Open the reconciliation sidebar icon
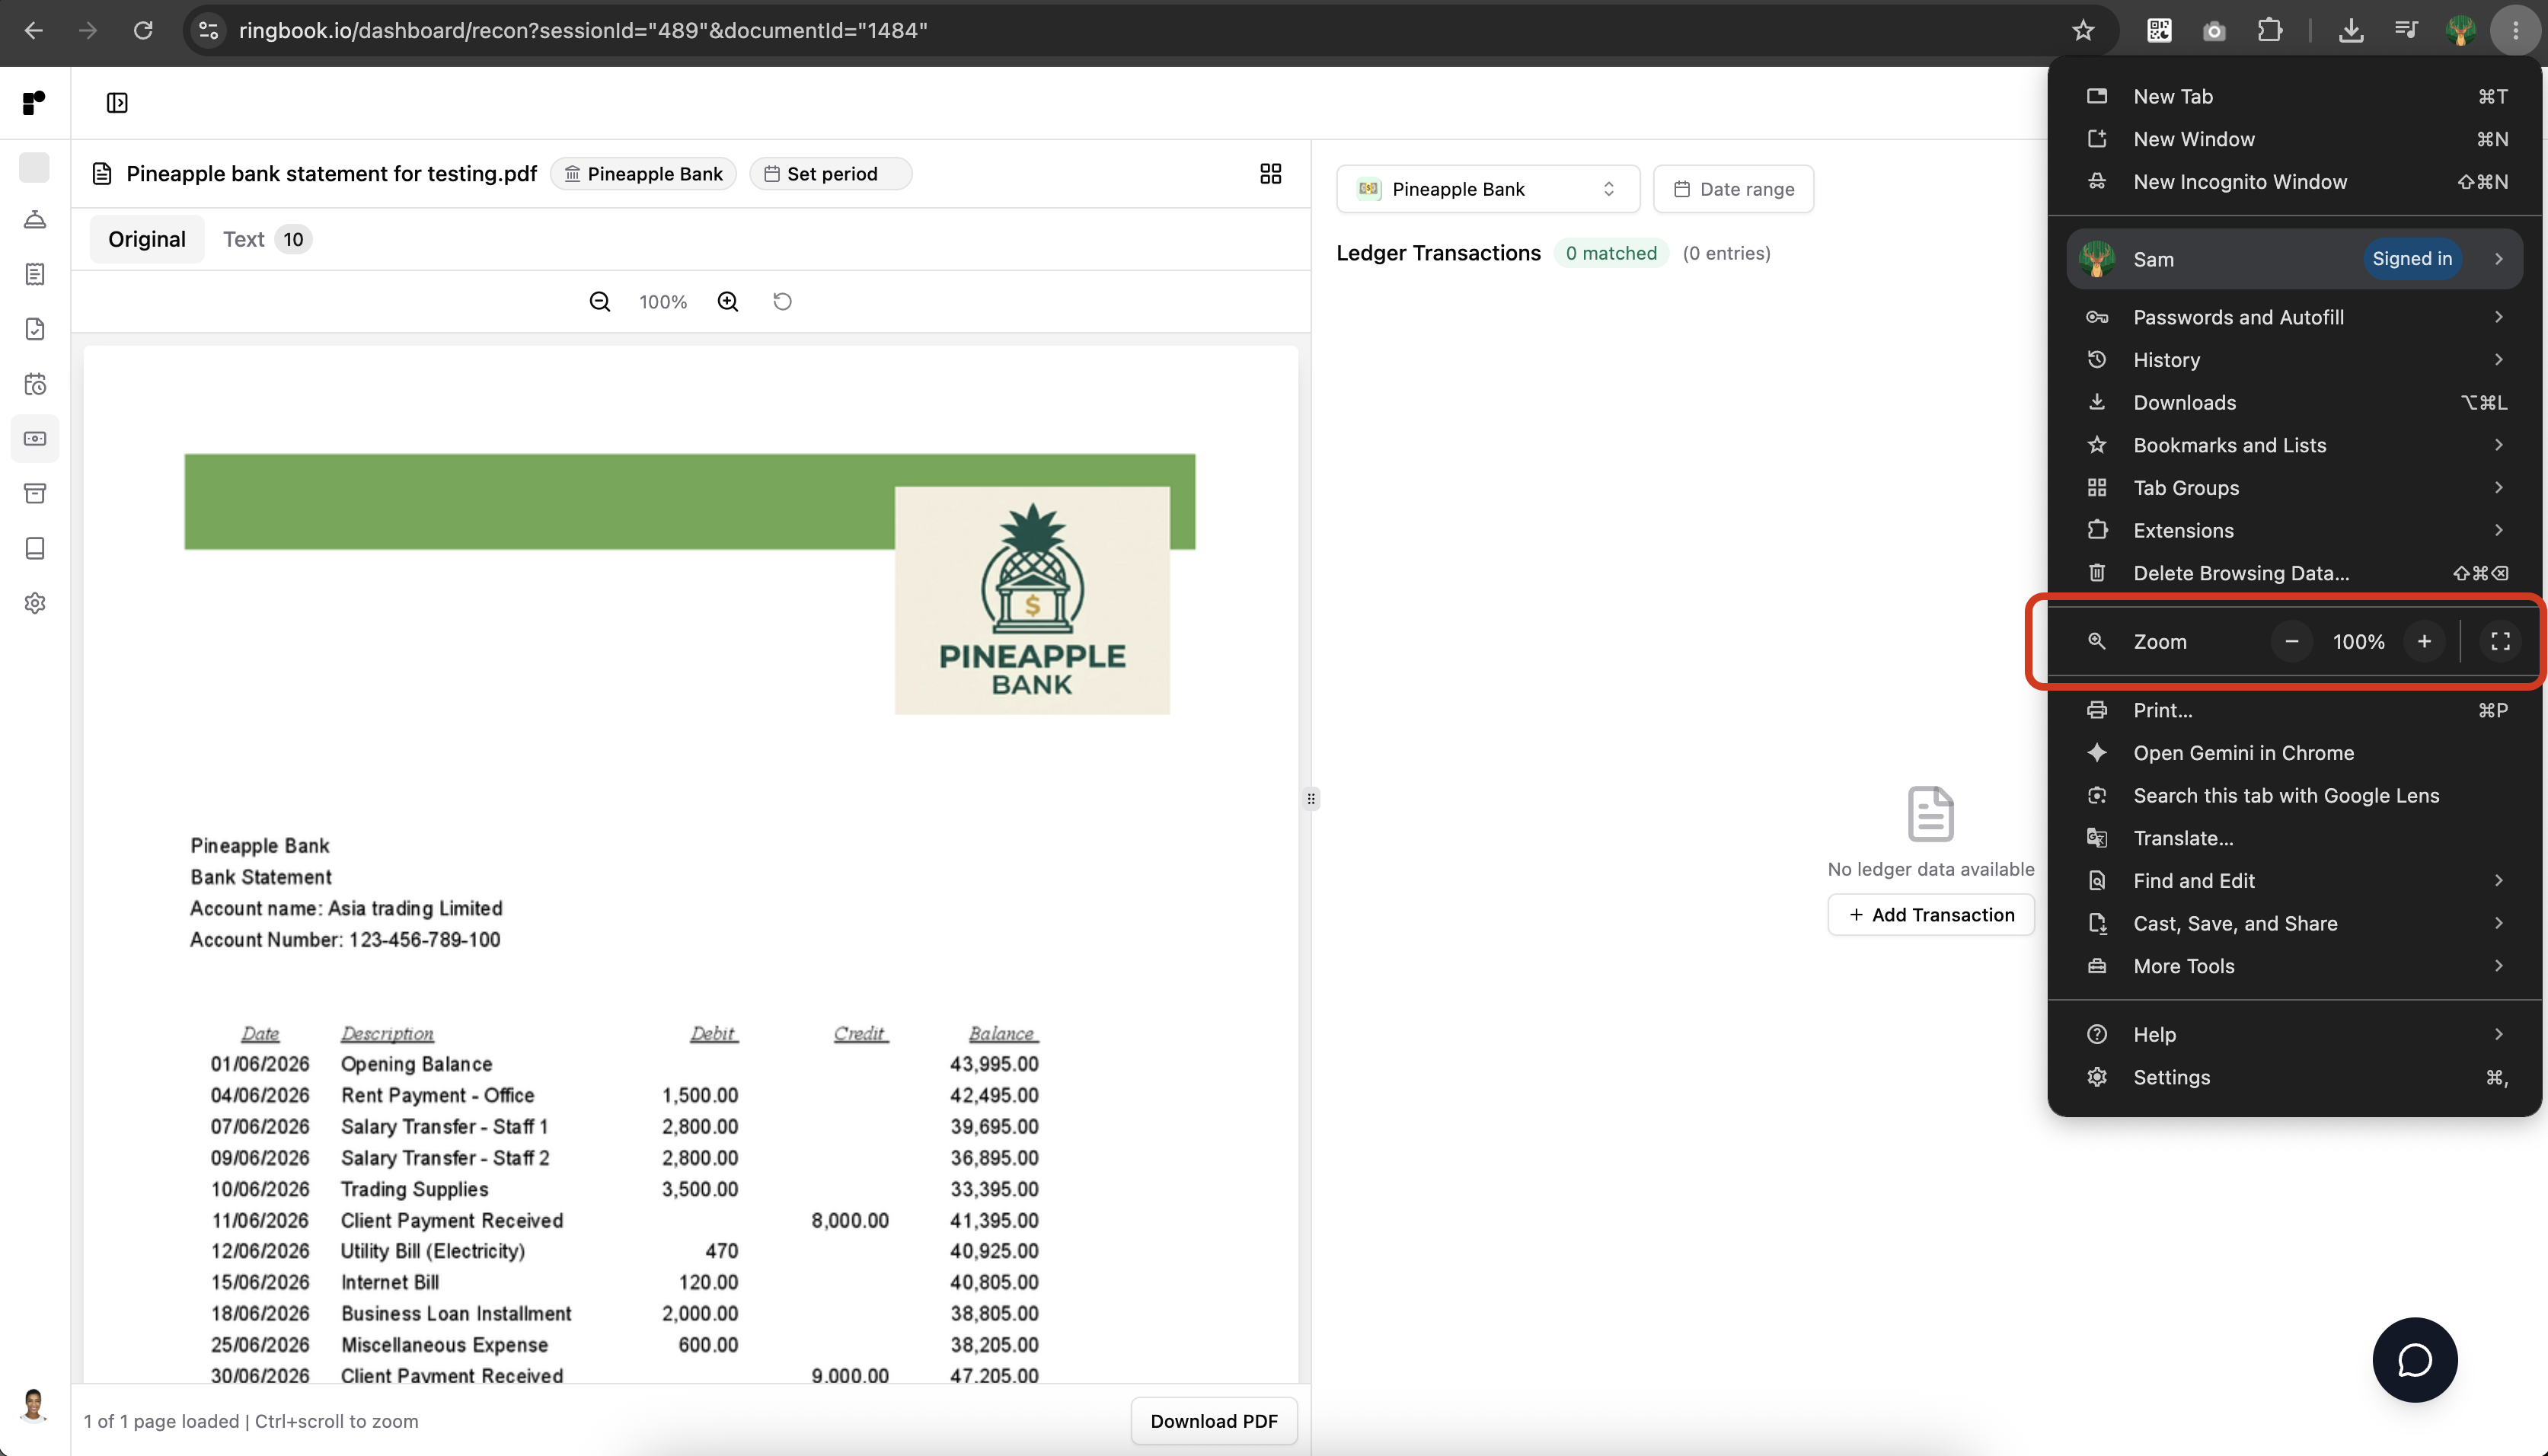The height and width of the screenshot is (1456, 2548). click(x=35, y=439)
